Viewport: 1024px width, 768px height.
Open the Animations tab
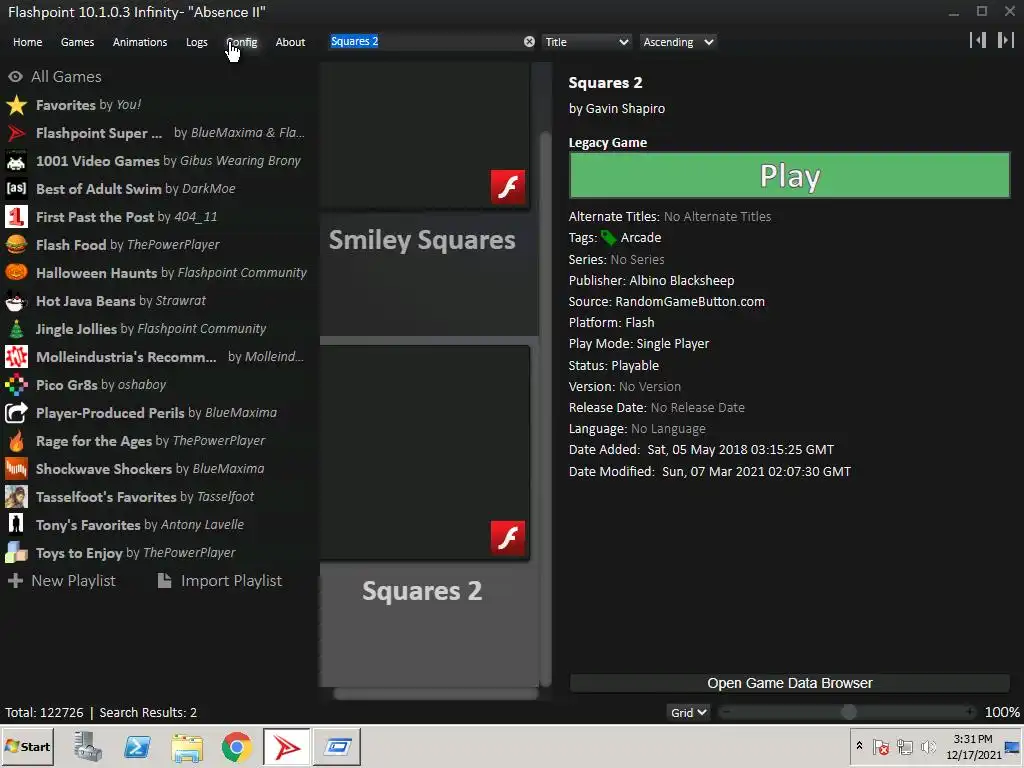coord(140,42)
